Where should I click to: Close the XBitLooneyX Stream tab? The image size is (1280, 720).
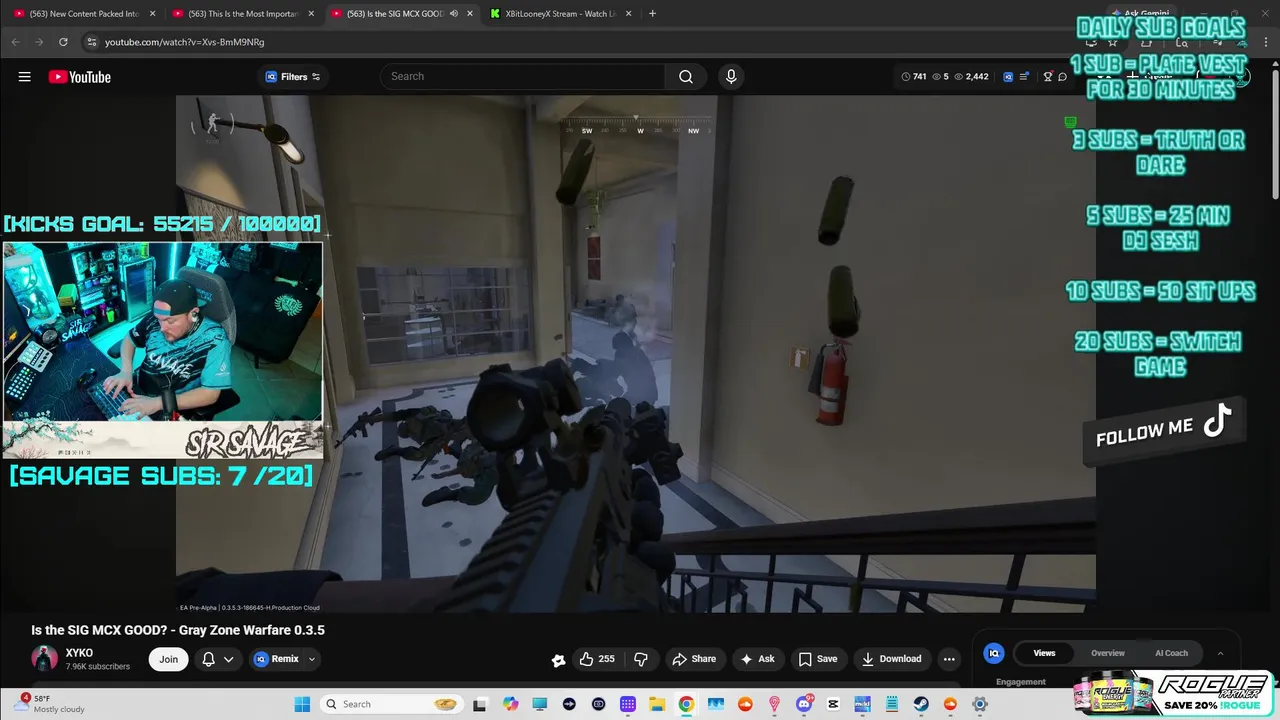point(628,14)
